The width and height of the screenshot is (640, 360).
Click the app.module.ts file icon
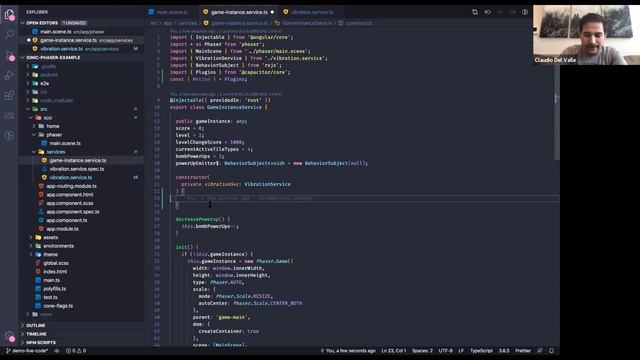[x=41, y=229]
